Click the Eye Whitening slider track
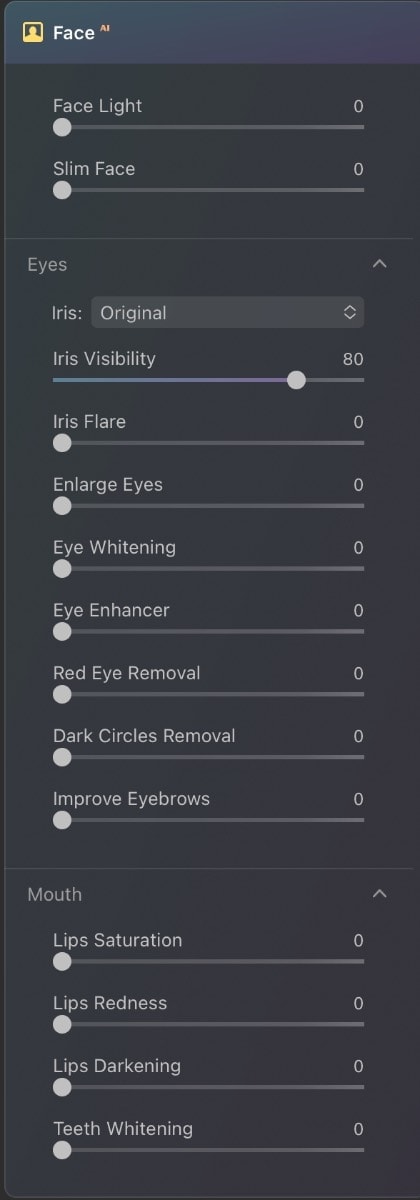This screenshot has width=420, height=1200. tap(208, 569)
